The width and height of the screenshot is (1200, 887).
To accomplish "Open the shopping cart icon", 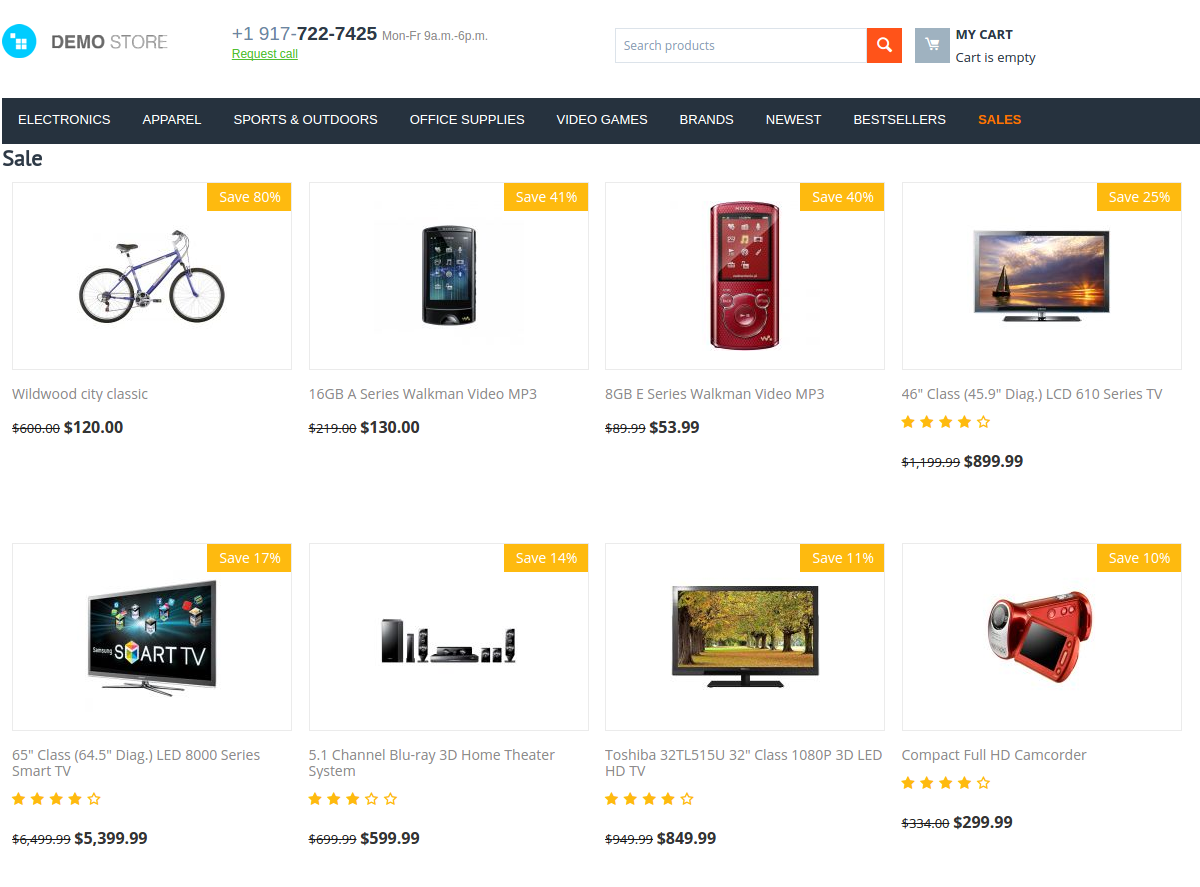I will (x=932, y=45).
